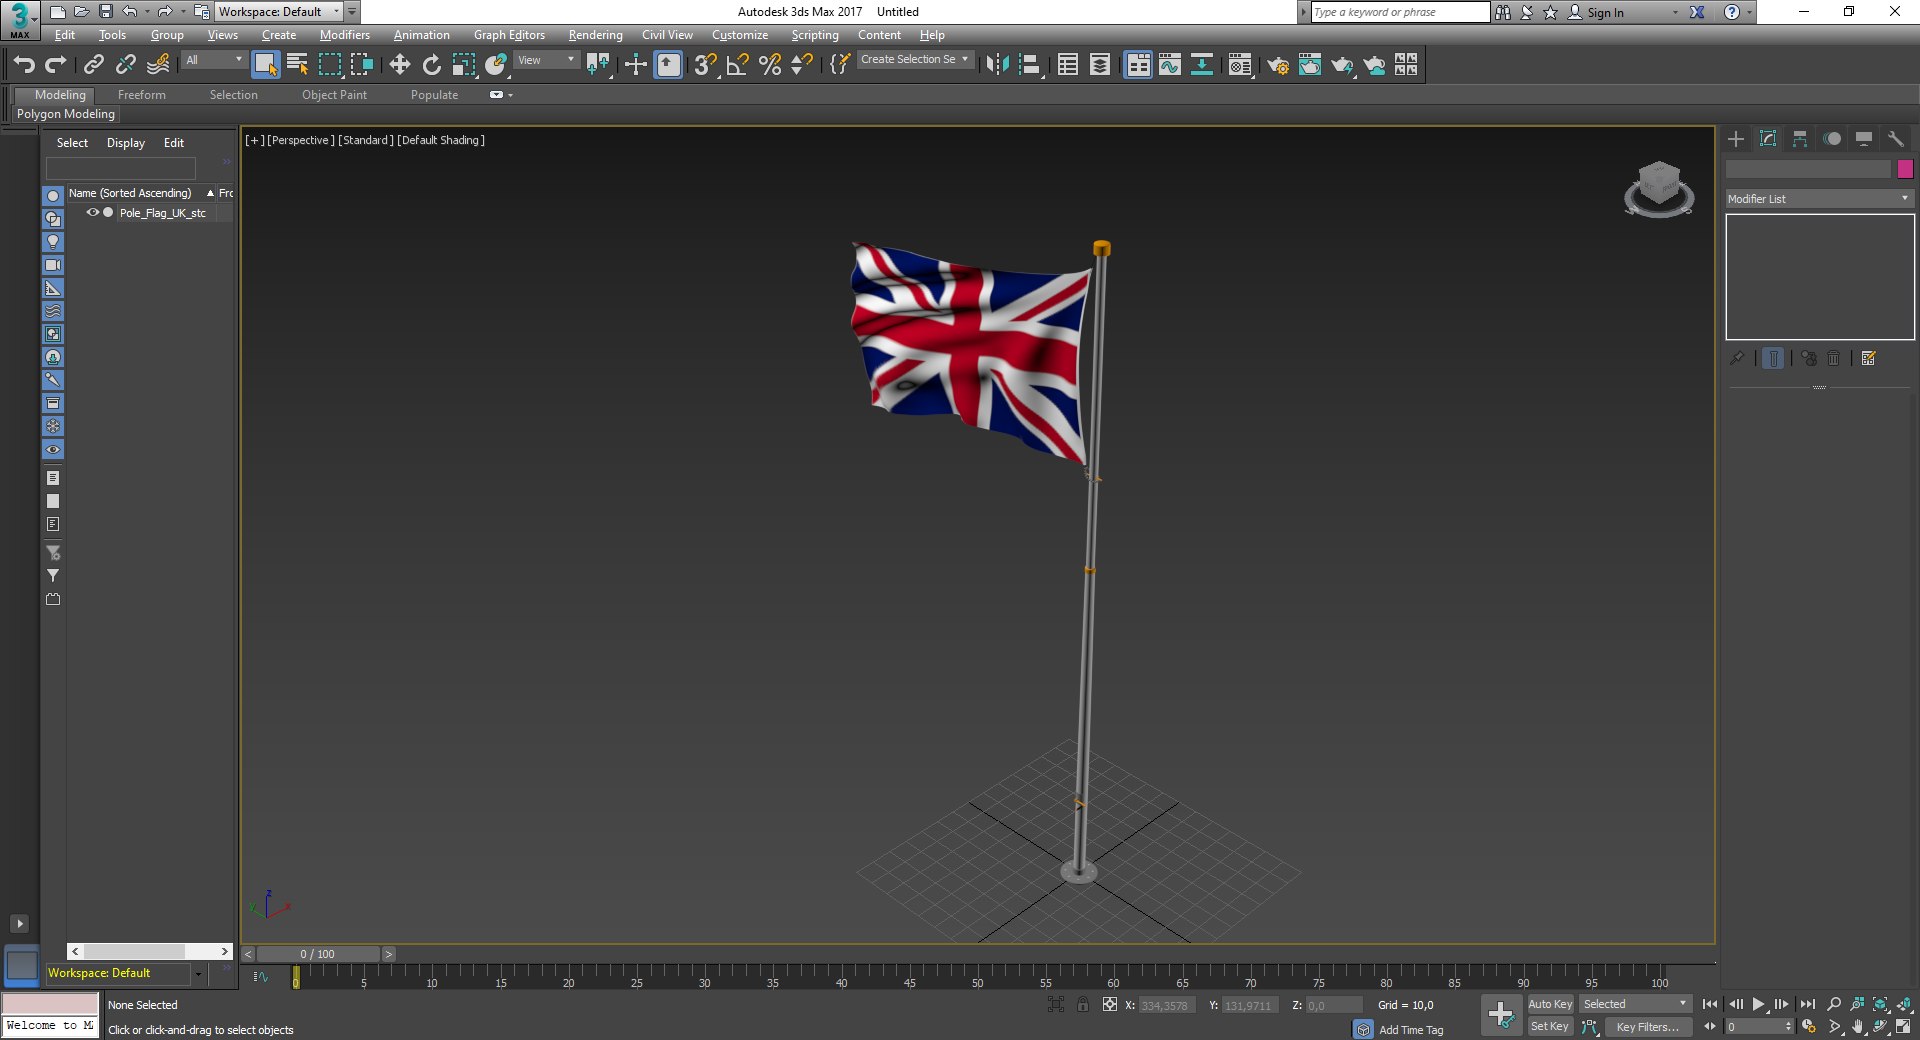Screen dimensions: 1920x1040
Task: Activate the Select and Link tool
Action: [x=94, y=65]
